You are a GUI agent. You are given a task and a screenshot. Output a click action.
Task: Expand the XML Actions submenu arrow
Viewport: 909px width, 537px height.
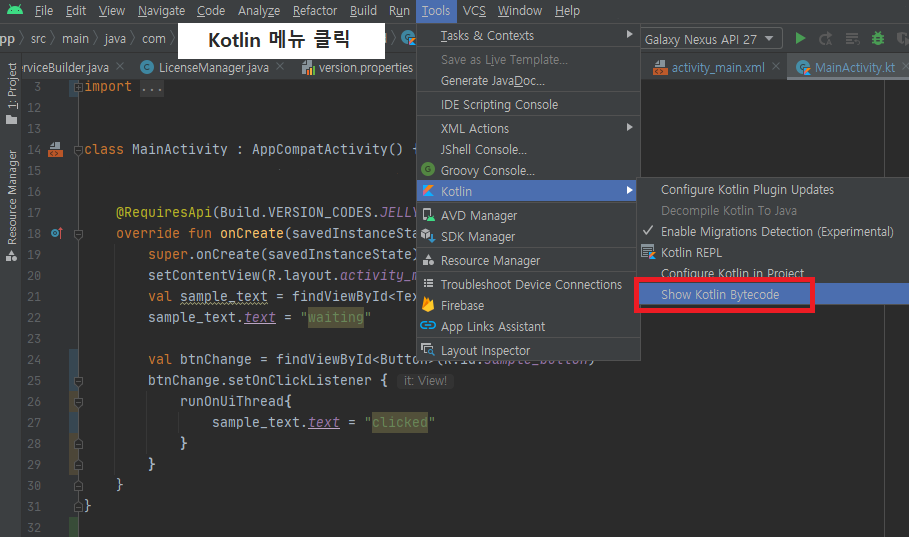[630, 127]
